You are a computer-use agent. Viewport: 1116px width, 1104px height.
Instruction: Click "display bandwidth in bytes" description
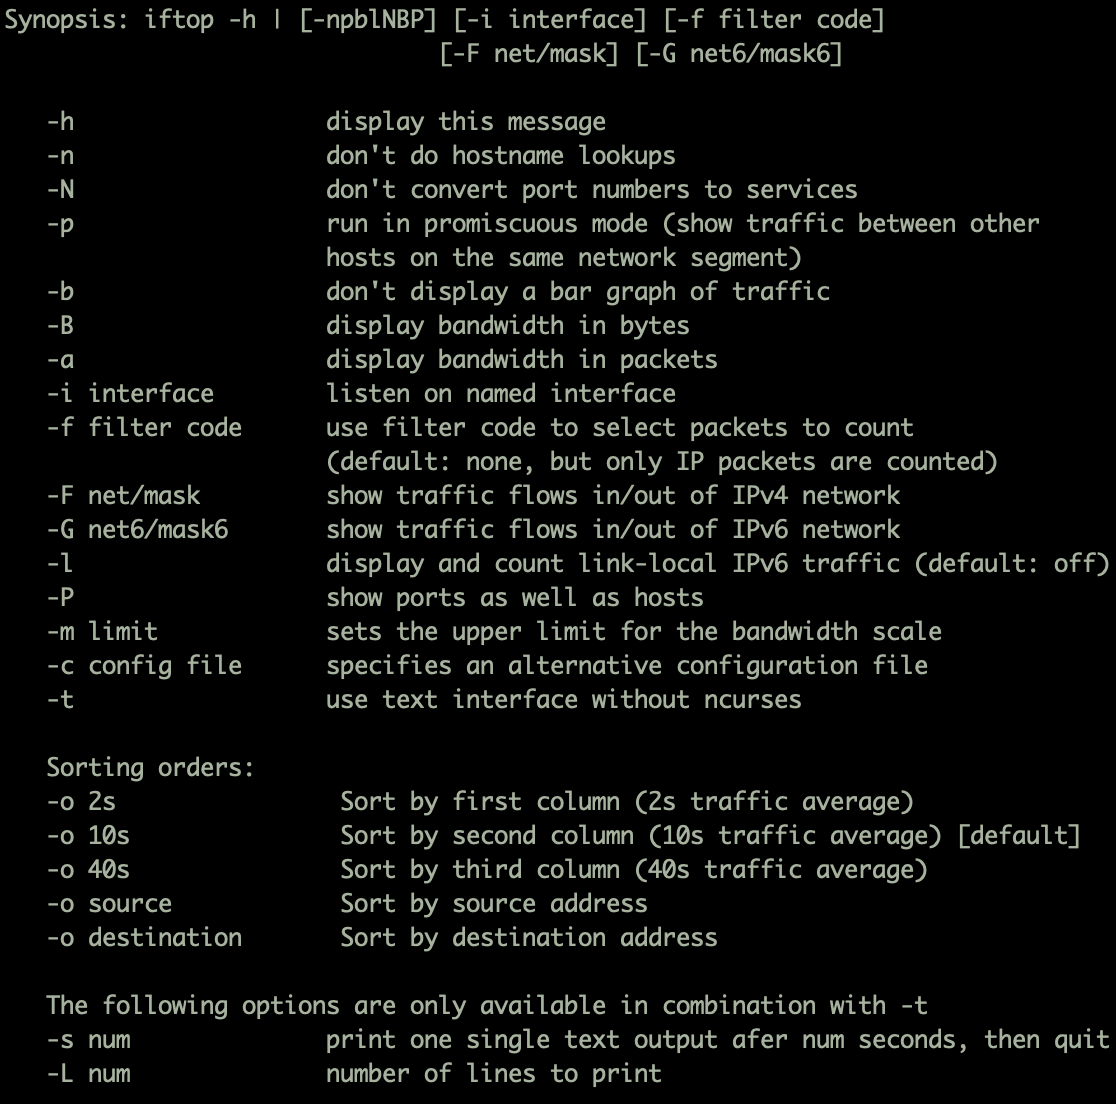tap(507, 326)
